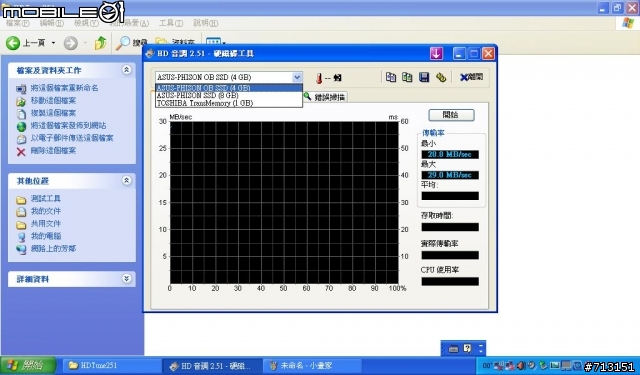This screenshot has height=375, width=640.
Task: Click Explorer's green Back arrow
Action: pyautogui.click(x=13, y=42)
